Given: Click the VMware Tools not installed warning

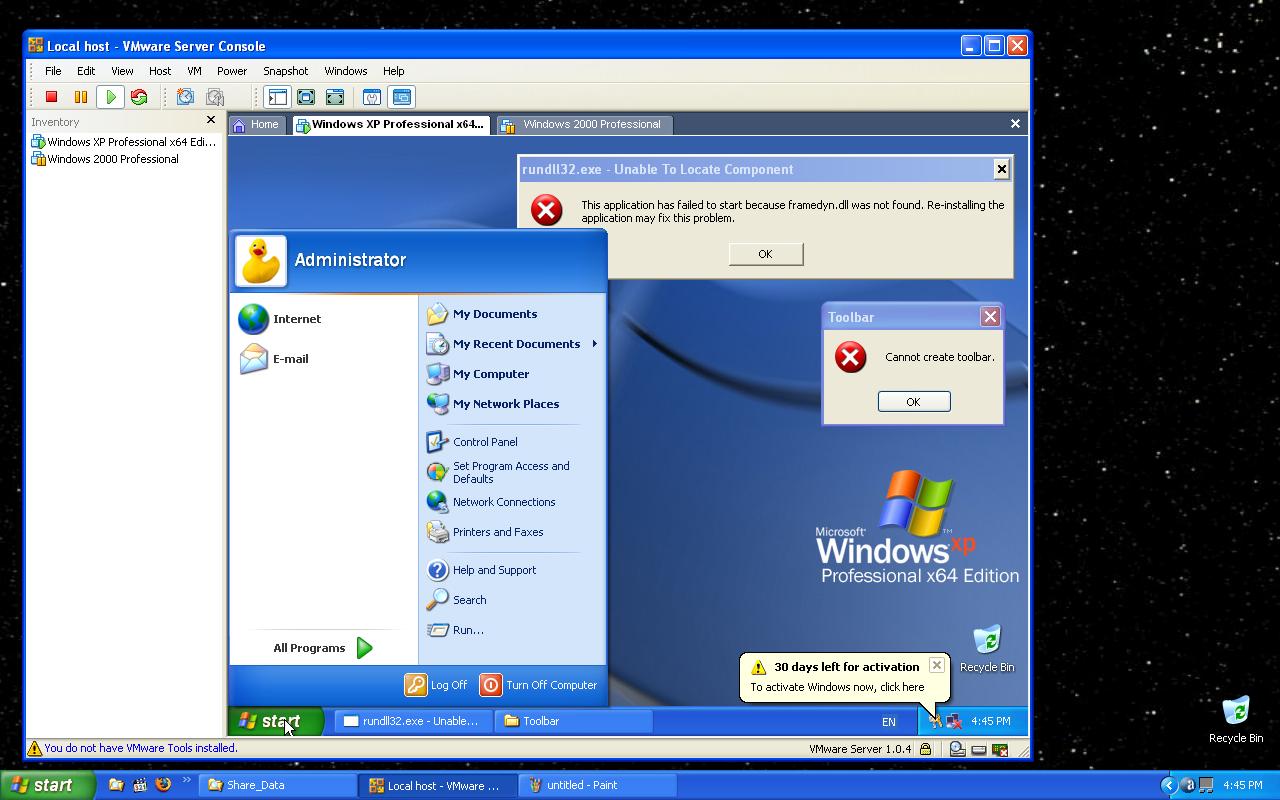Looking at the screenshot, I should 133,748.
